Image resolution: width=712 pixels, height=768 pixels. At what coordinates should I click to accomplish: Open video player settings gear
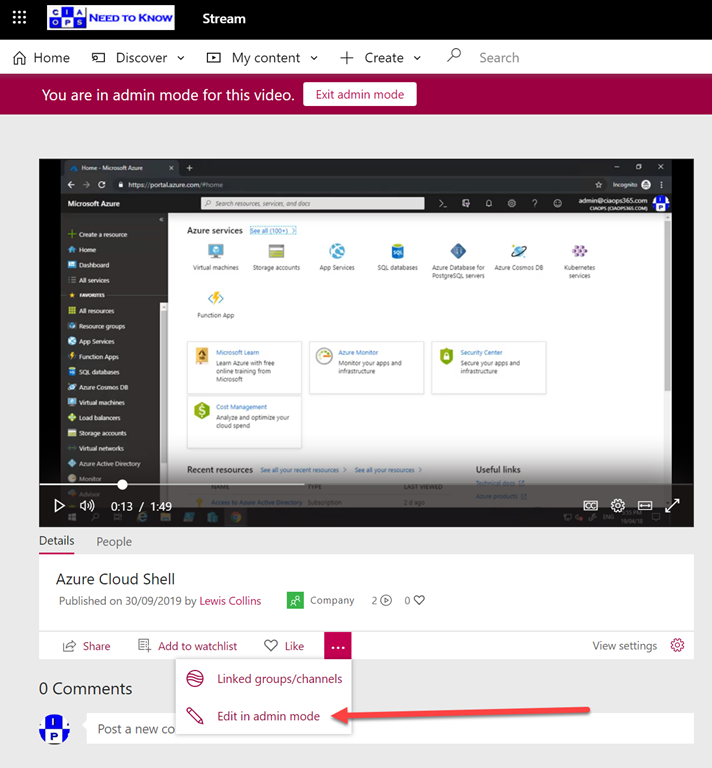[618, 506]
